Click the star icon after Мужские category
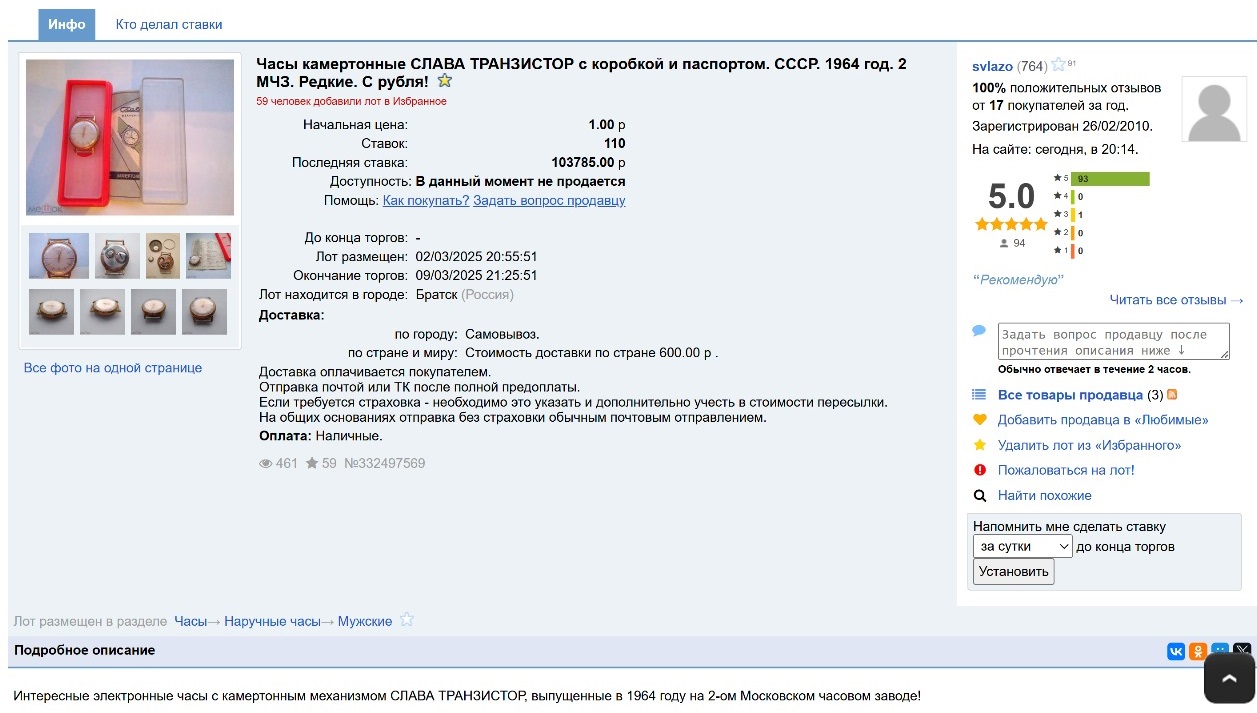1257x713 pixels. tap(406, 620)
